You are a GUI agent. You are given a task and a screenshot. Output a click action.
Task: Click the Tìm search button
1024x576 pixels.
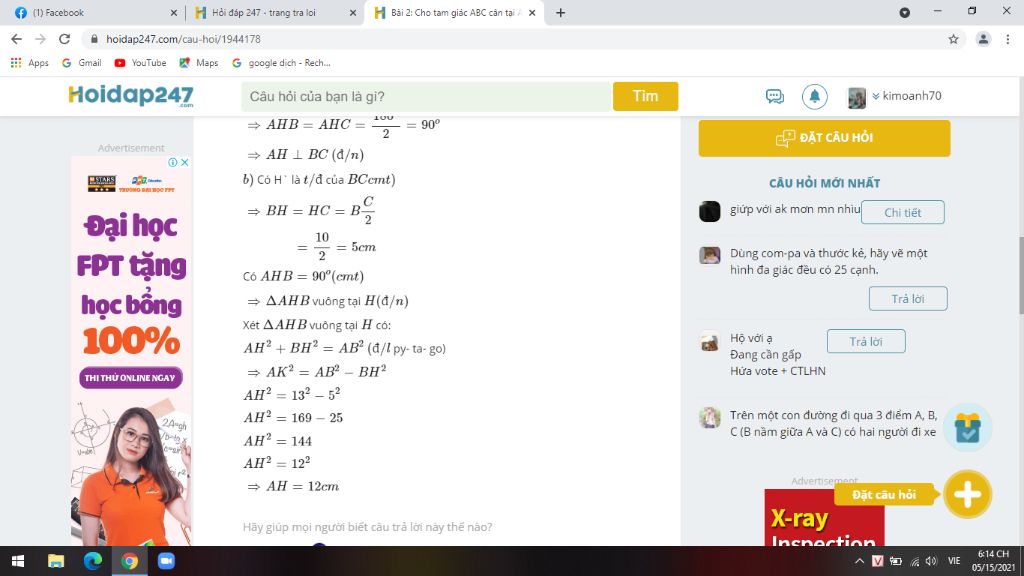[645, 96]
